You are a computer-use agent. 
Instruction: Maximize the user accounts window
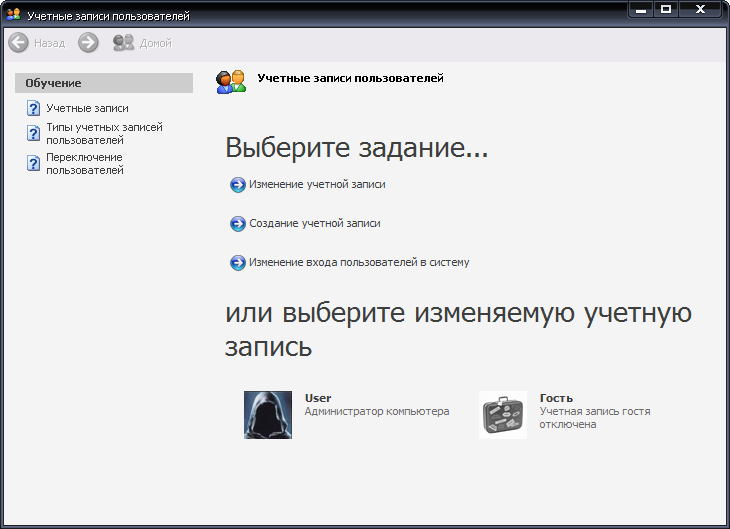tap(666, 9)
